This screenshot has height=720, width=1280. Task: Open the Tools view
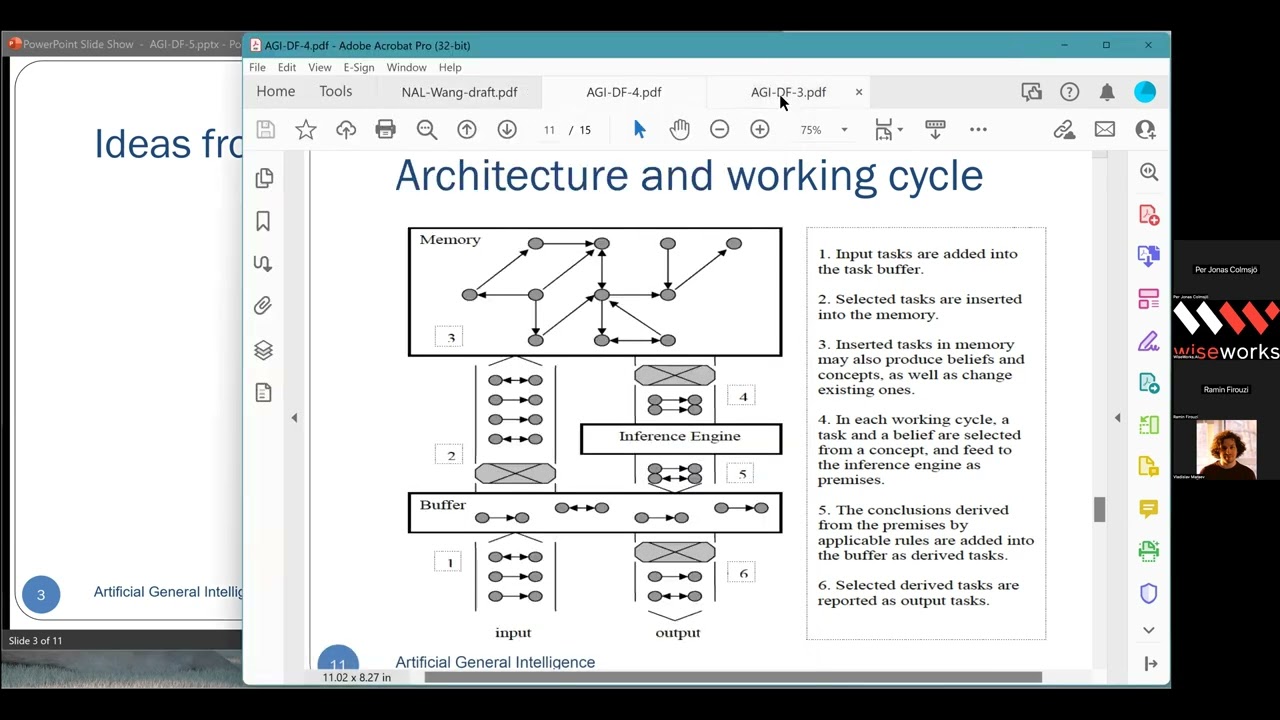336,91
